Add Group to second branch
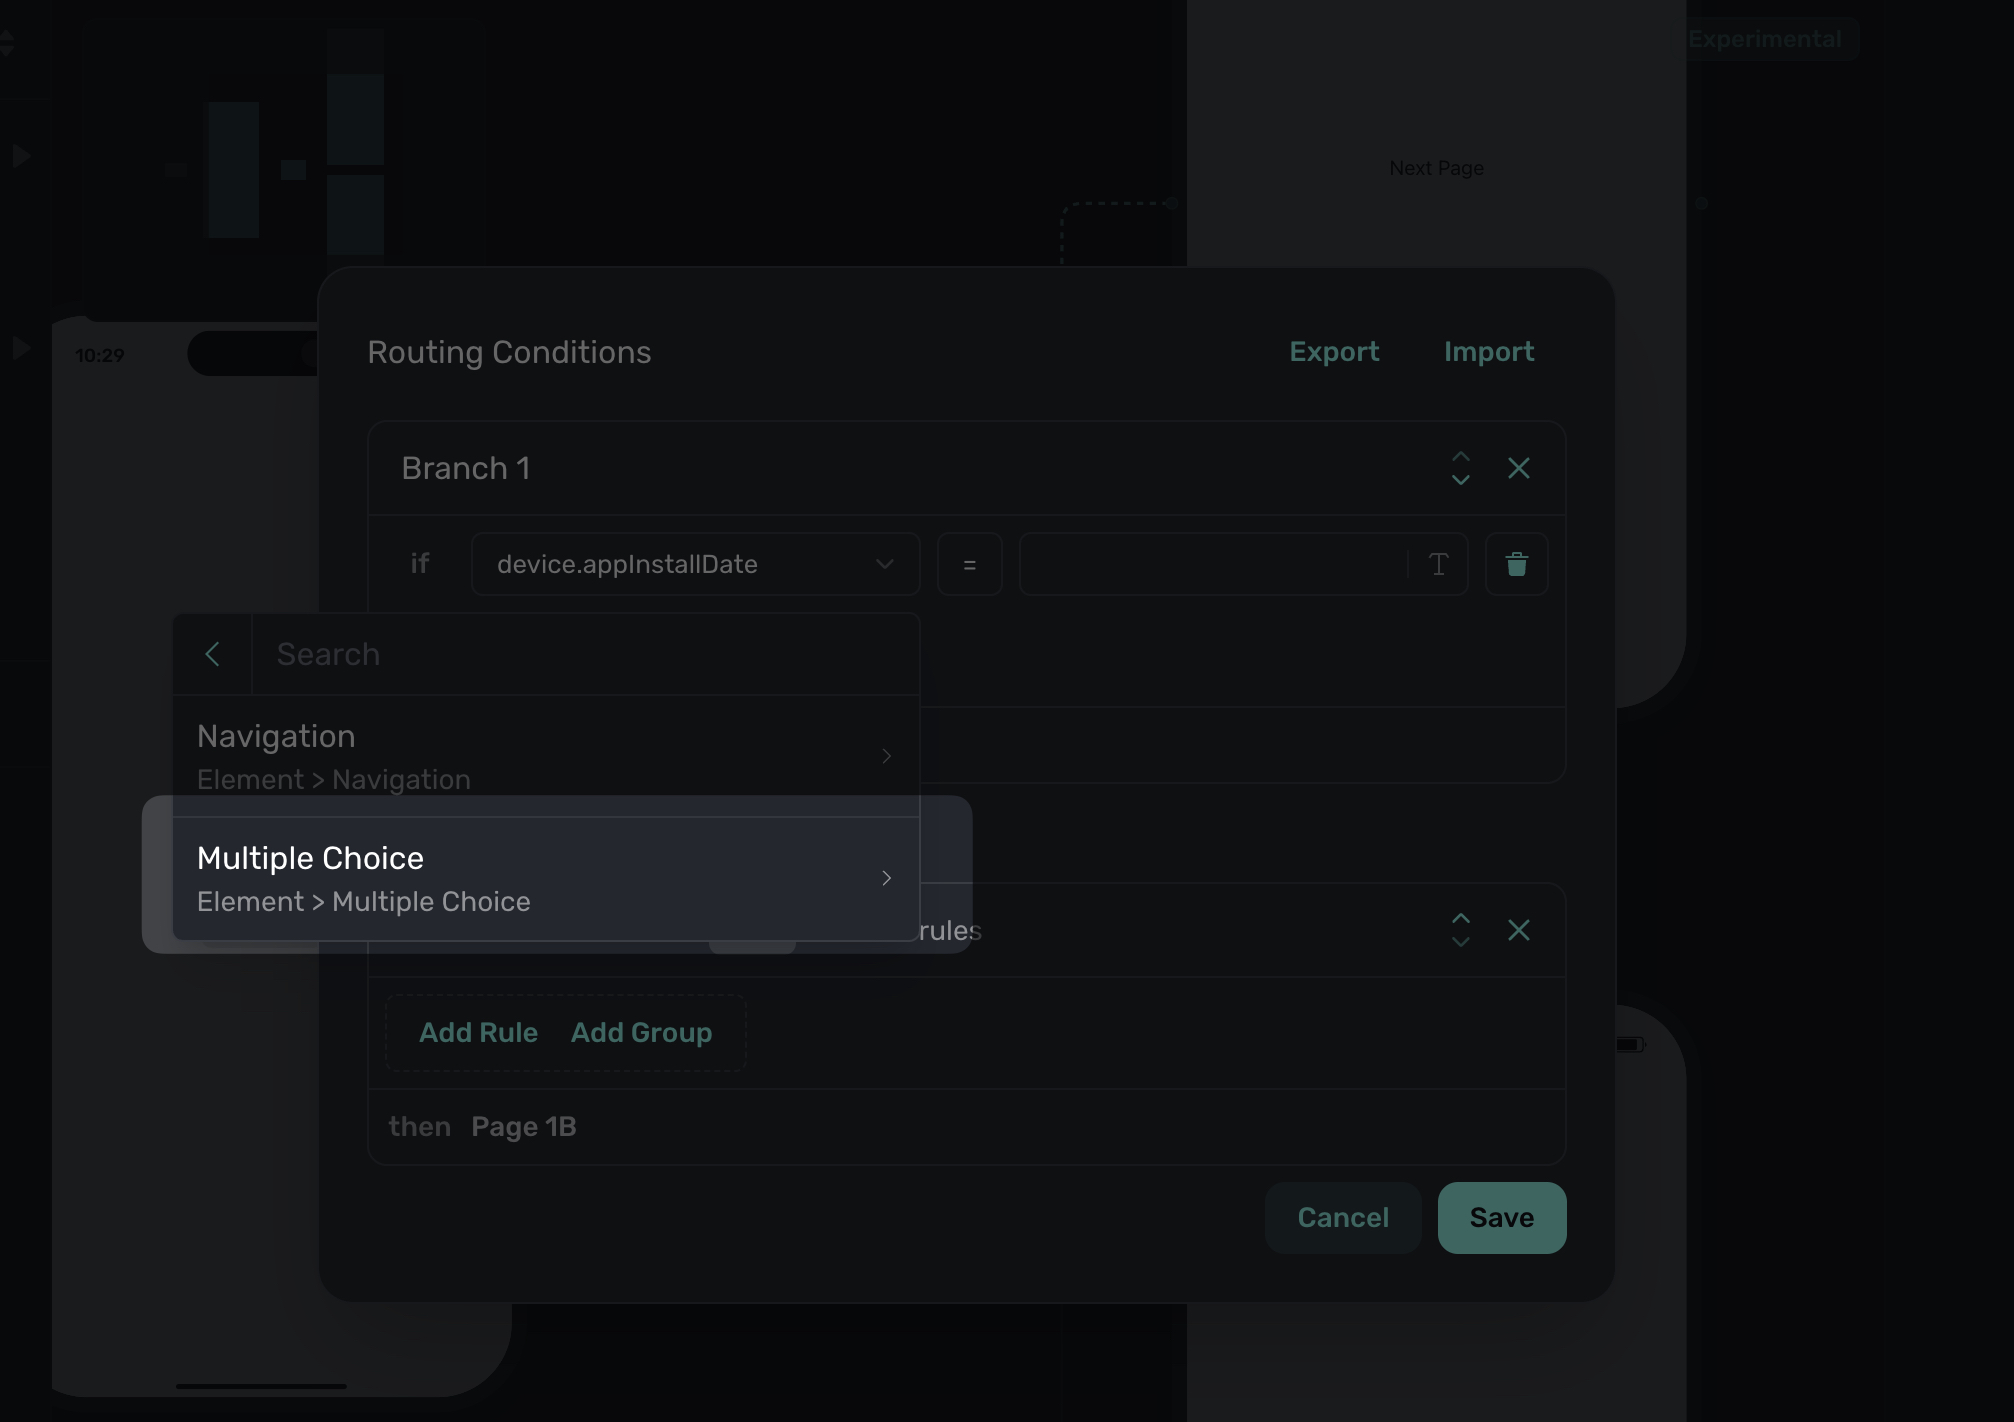Viewport: 2014px width, 1422px height. tap(641, 1032)
